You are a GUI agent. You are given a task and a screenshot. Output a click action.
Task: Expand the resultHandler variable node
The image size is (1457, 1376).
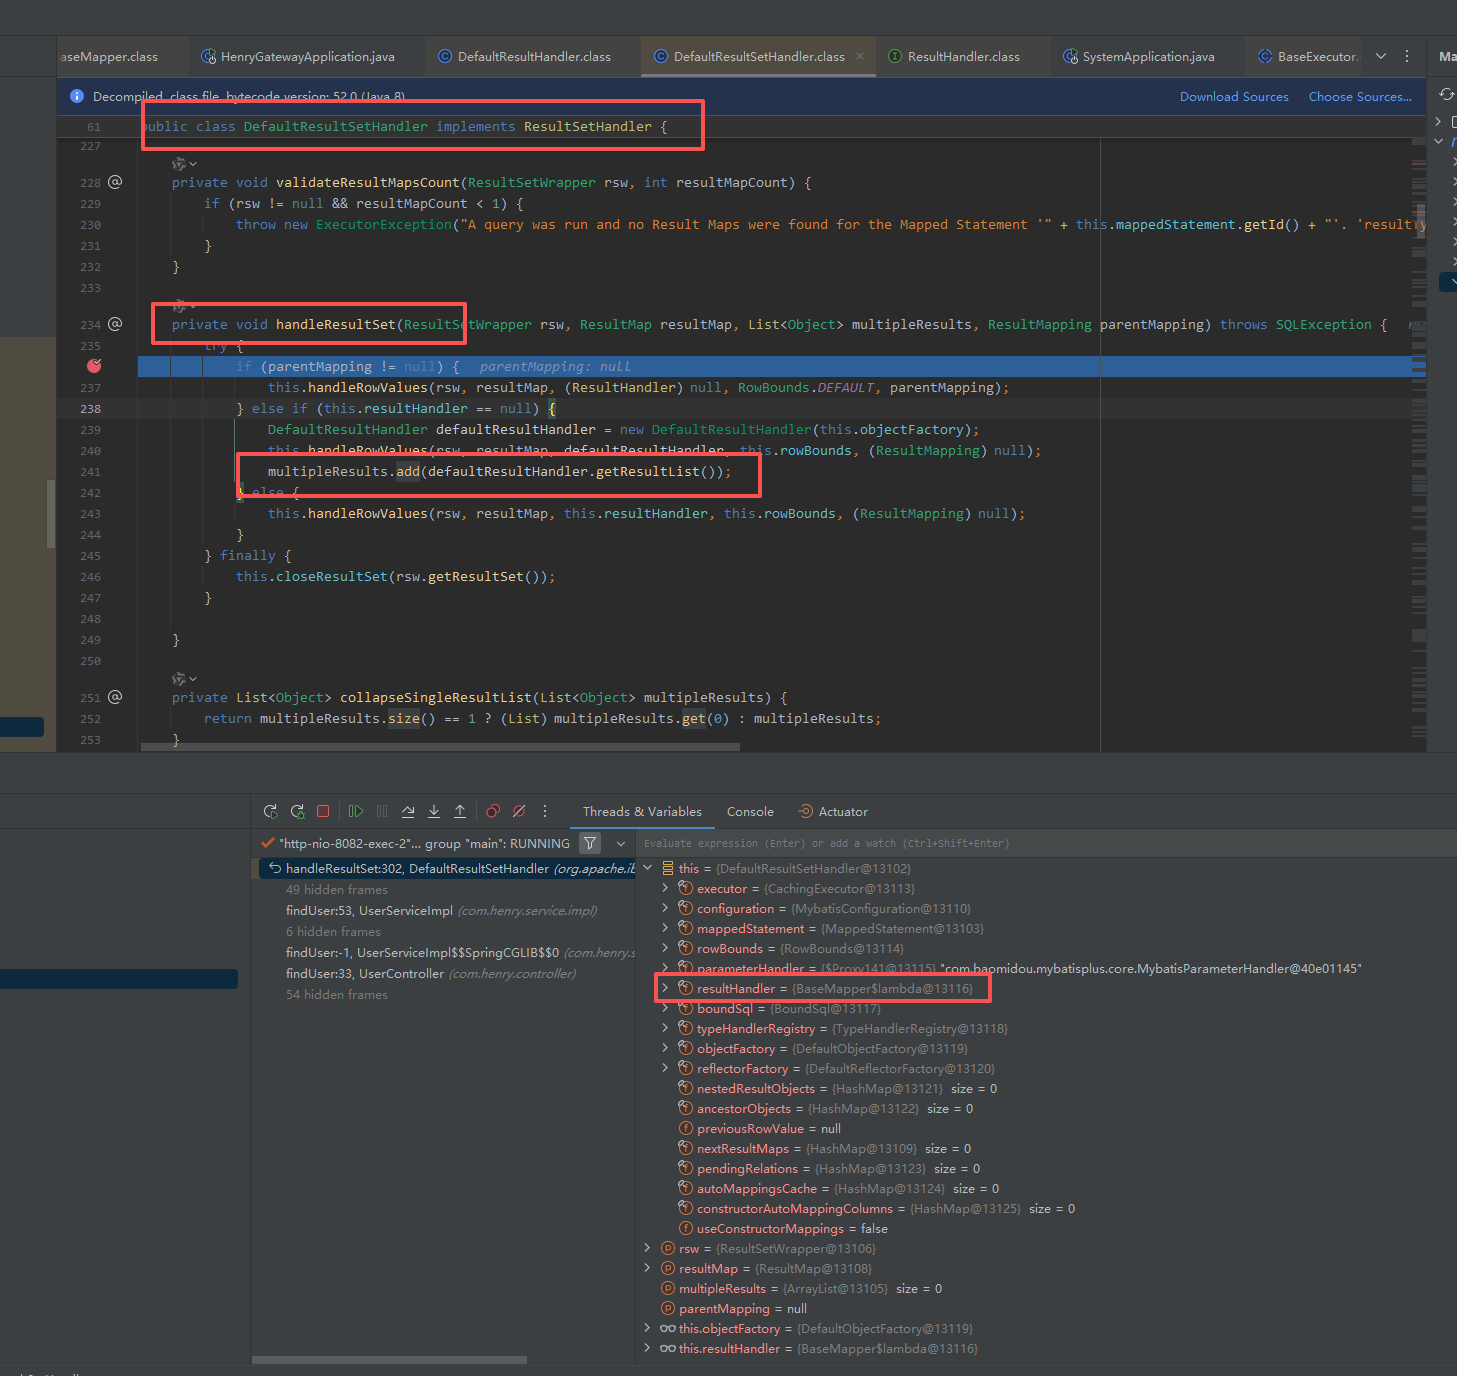click(x=666, y=988)
